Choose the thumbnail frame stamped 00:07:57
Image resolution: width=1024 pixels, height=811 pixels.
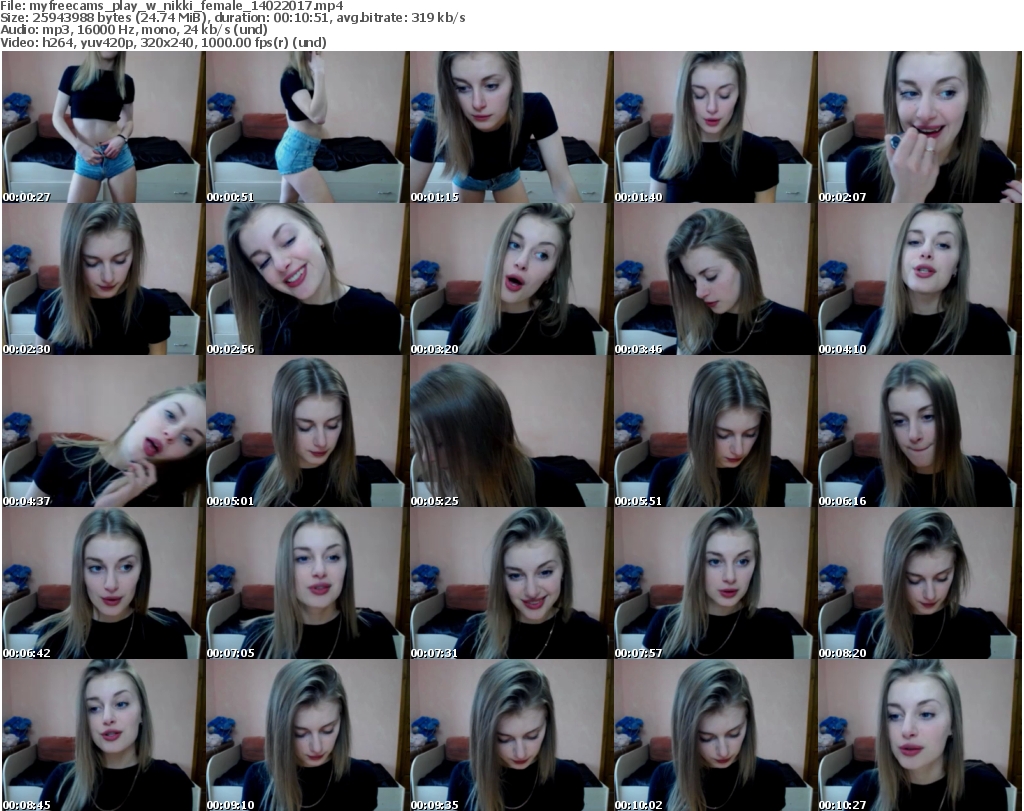715,584
